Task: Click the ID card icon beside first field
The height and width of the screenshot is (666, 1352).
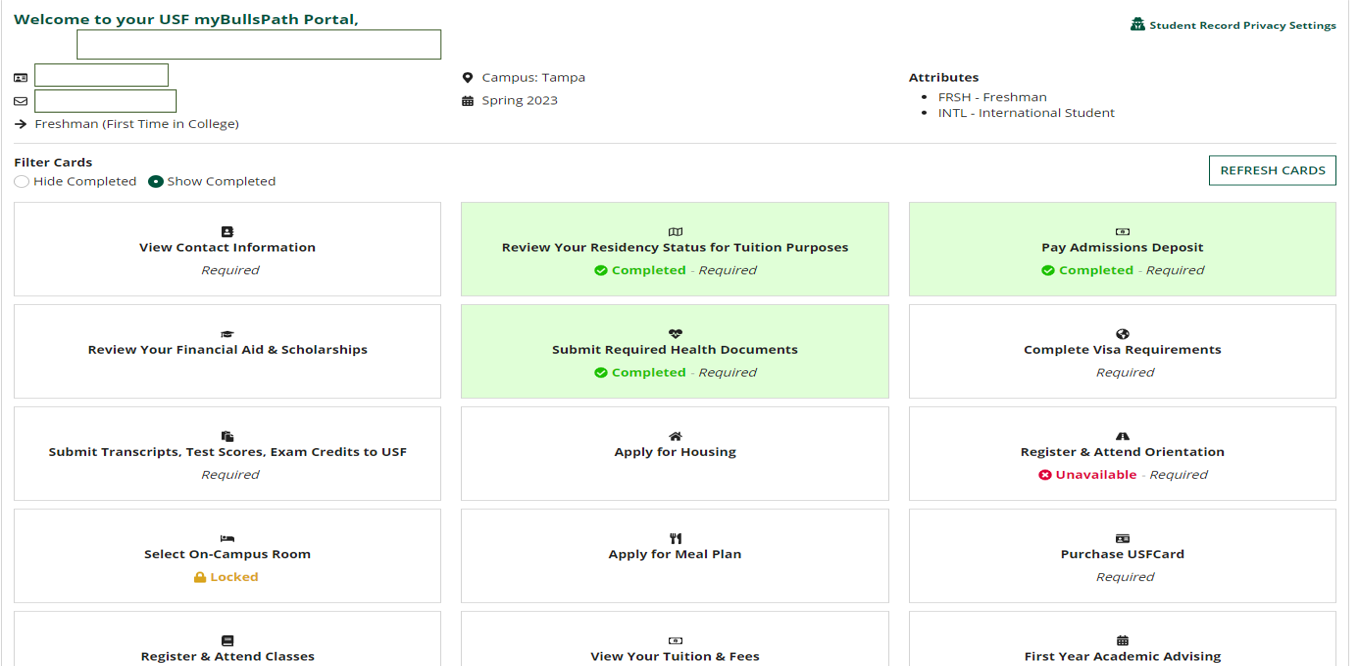Action: pyautogui.click(x=21, y=77)
